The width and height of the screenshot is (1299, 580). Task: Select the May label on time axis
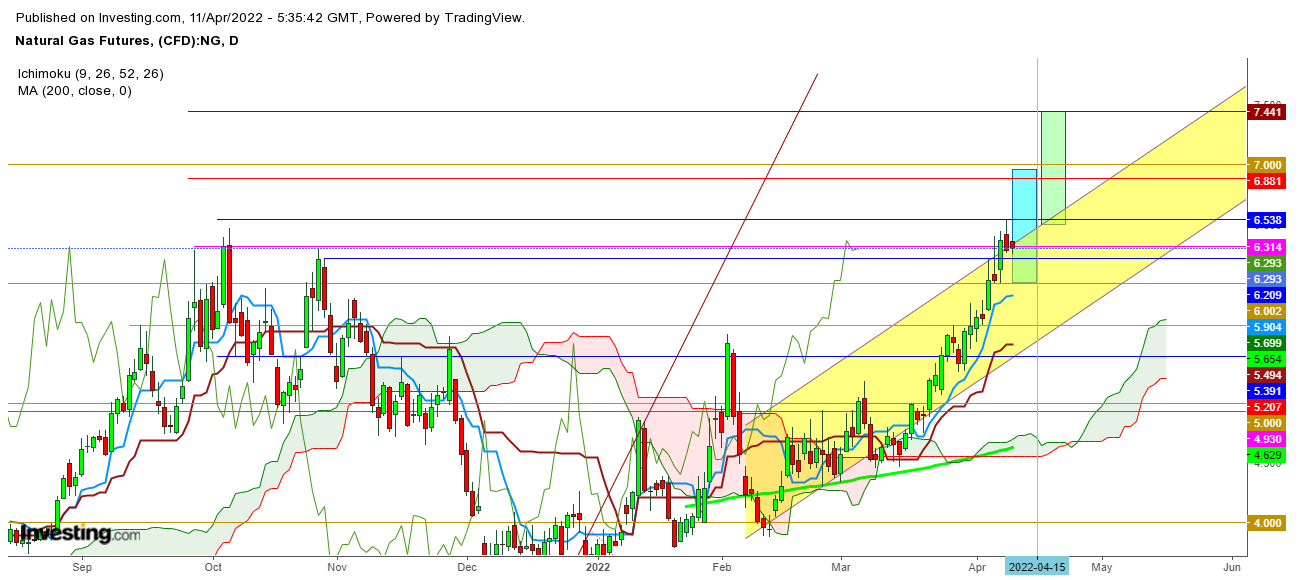pos(1101,567)
